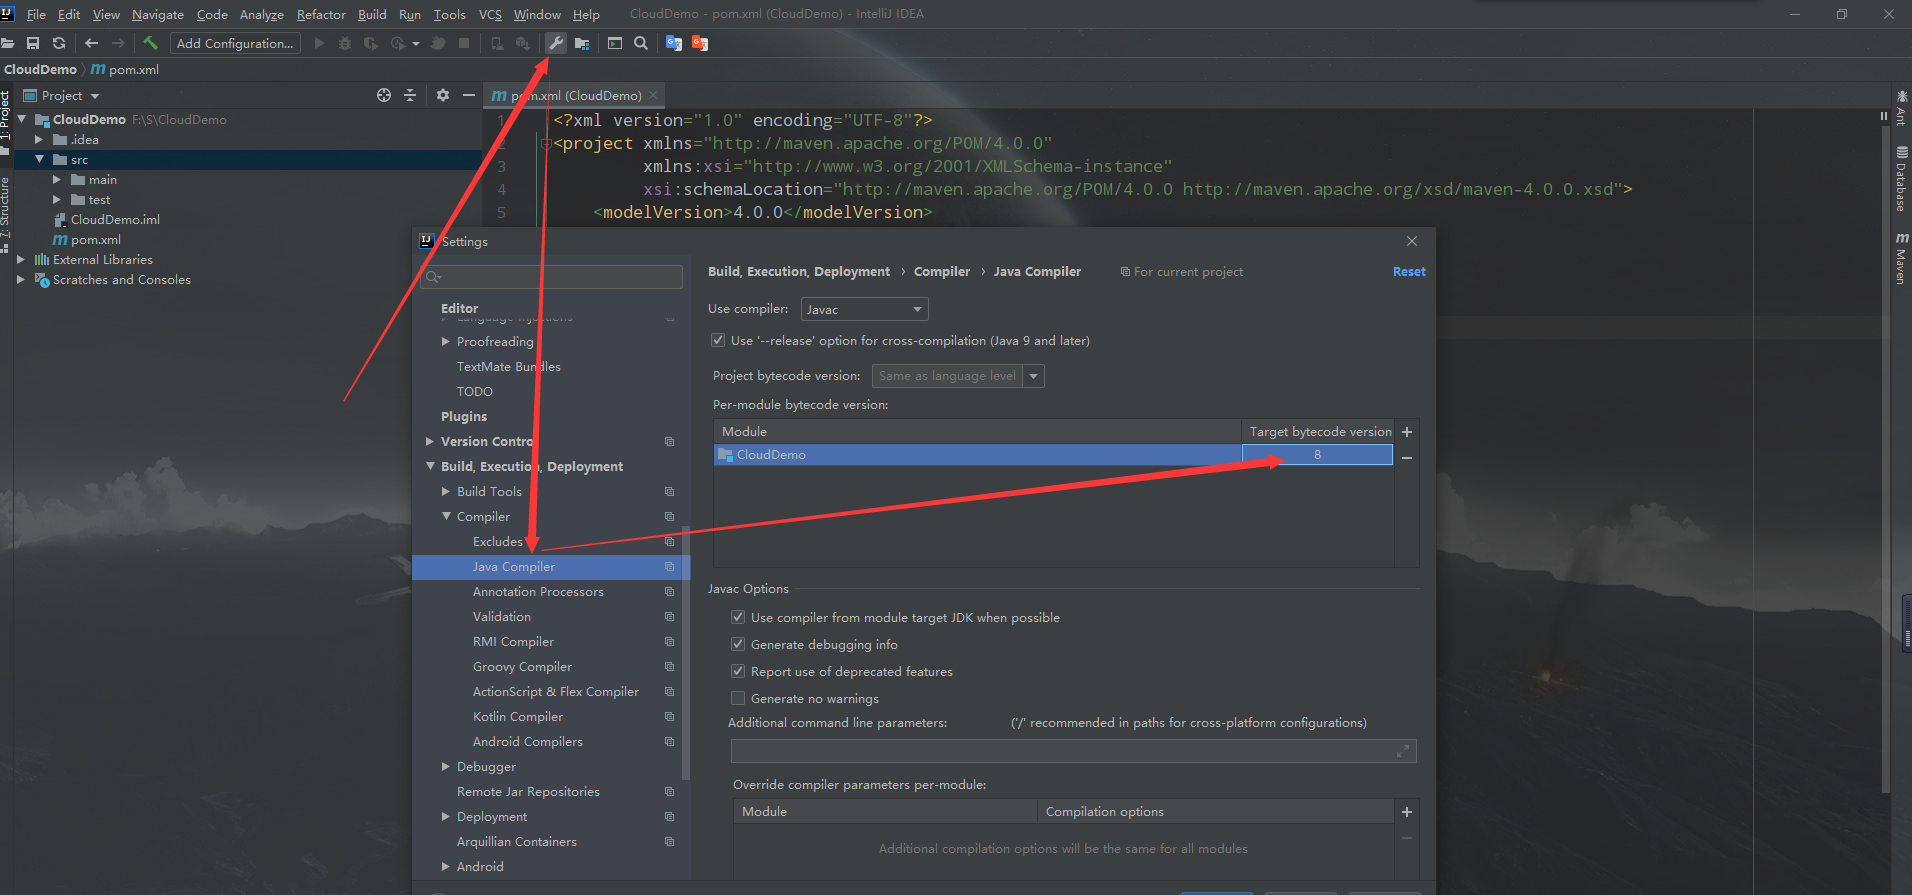This screenshot has width=1912, height=895.
Task: Click the Debug bug icon in toolbar
Action: coord(345,43)
